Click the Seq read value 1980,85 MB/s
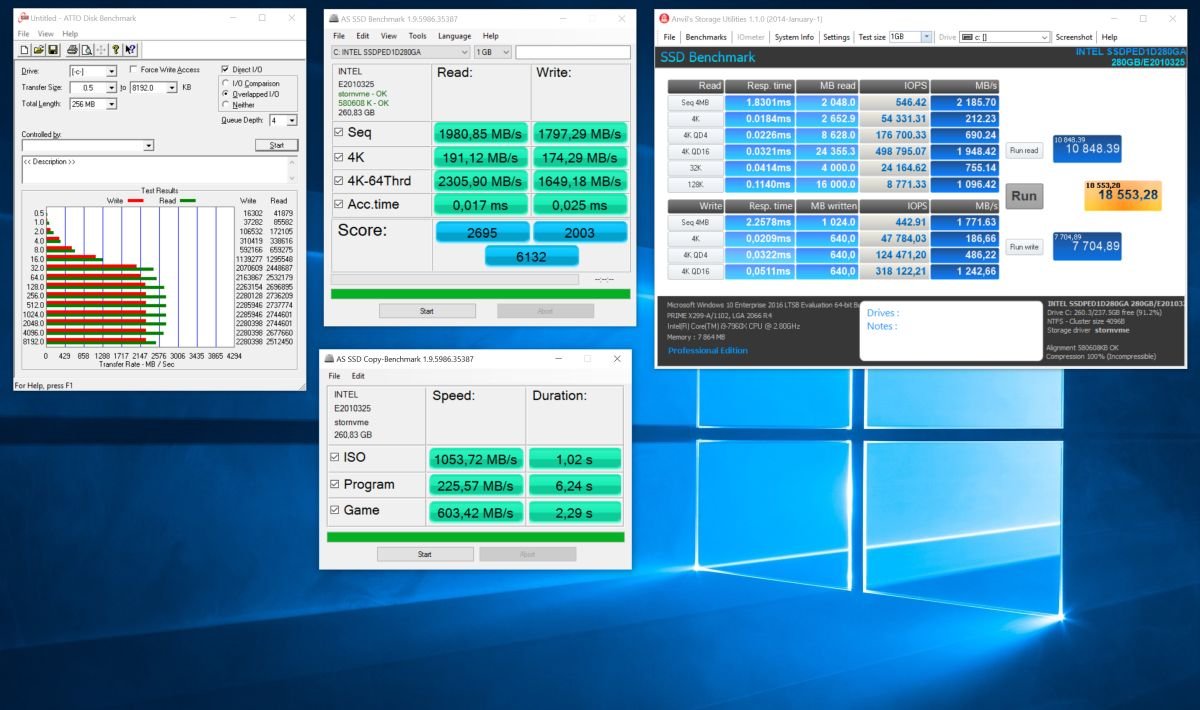 click(479, 133)
